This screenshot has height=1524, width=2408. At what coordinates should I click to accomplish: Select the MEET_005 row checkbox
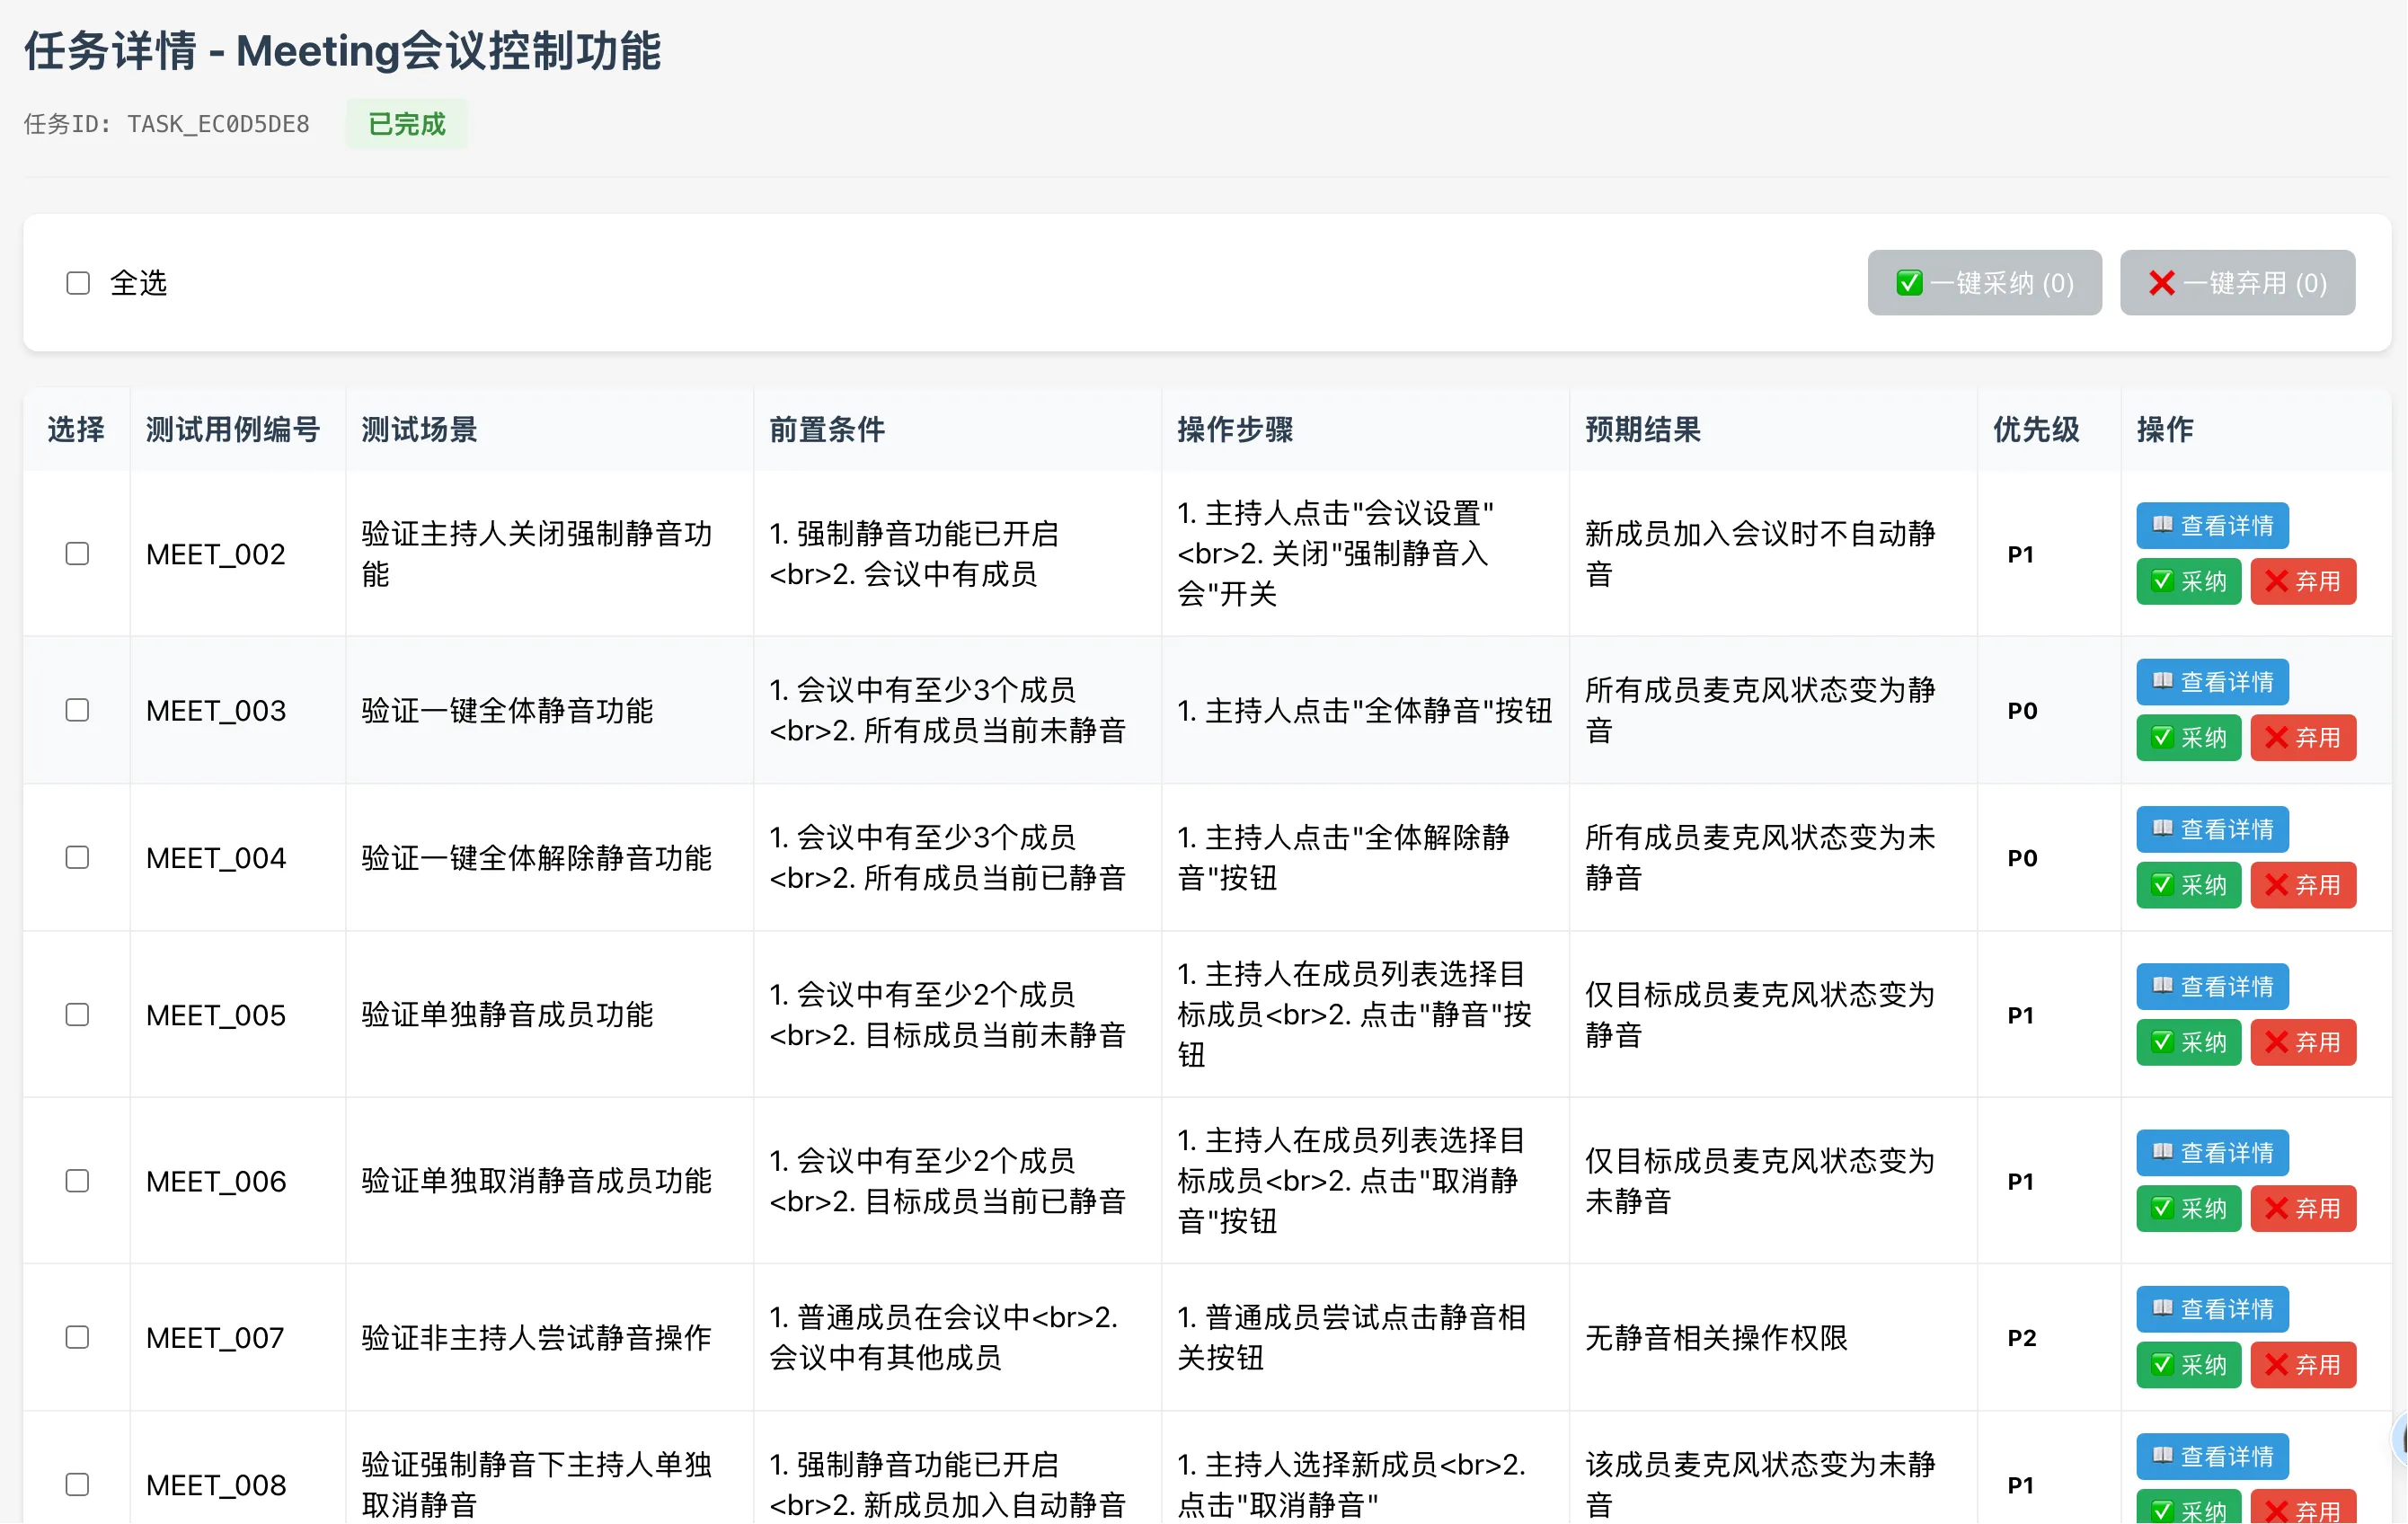(x=77, y=1015)
